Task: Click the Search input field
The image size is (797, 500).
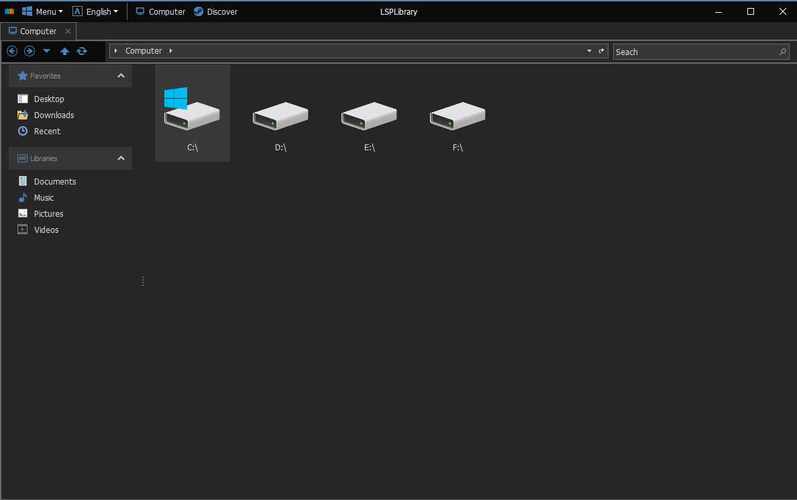Action: [x=694, y=52]
